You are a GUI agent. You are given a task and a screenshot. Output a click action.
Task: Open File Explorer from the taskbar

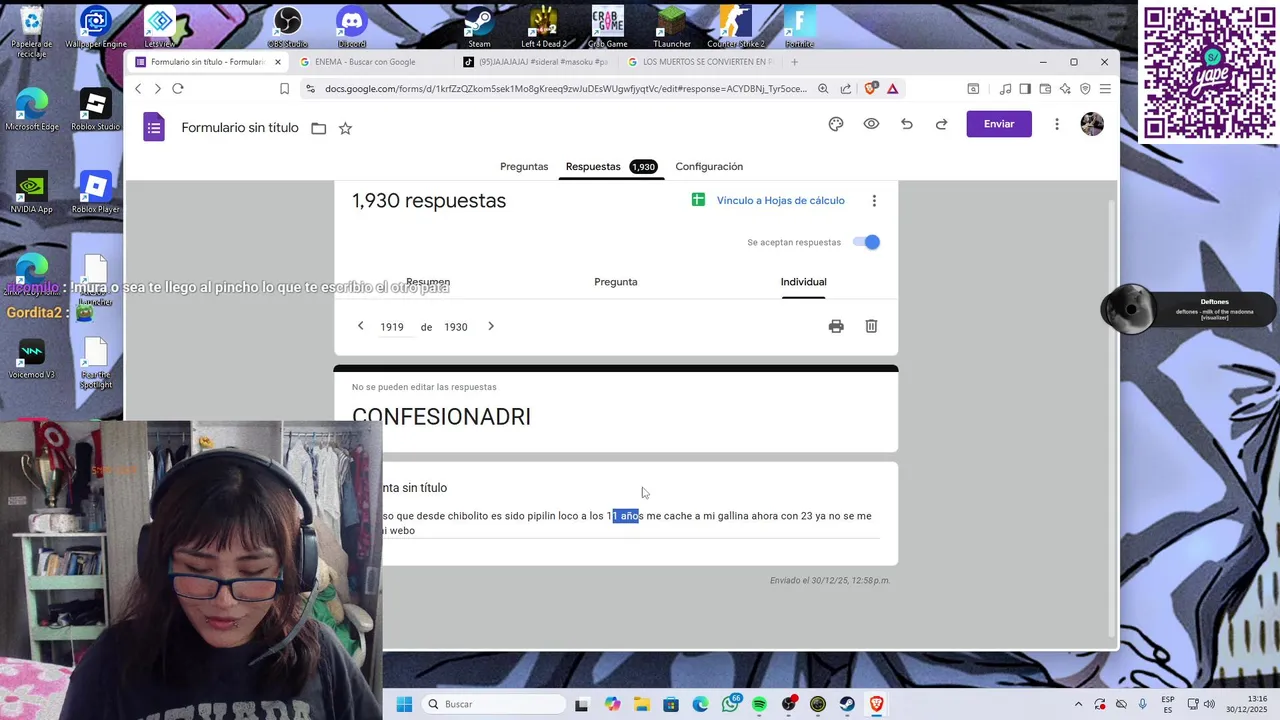pyautogui.click(x=642, y=704)
